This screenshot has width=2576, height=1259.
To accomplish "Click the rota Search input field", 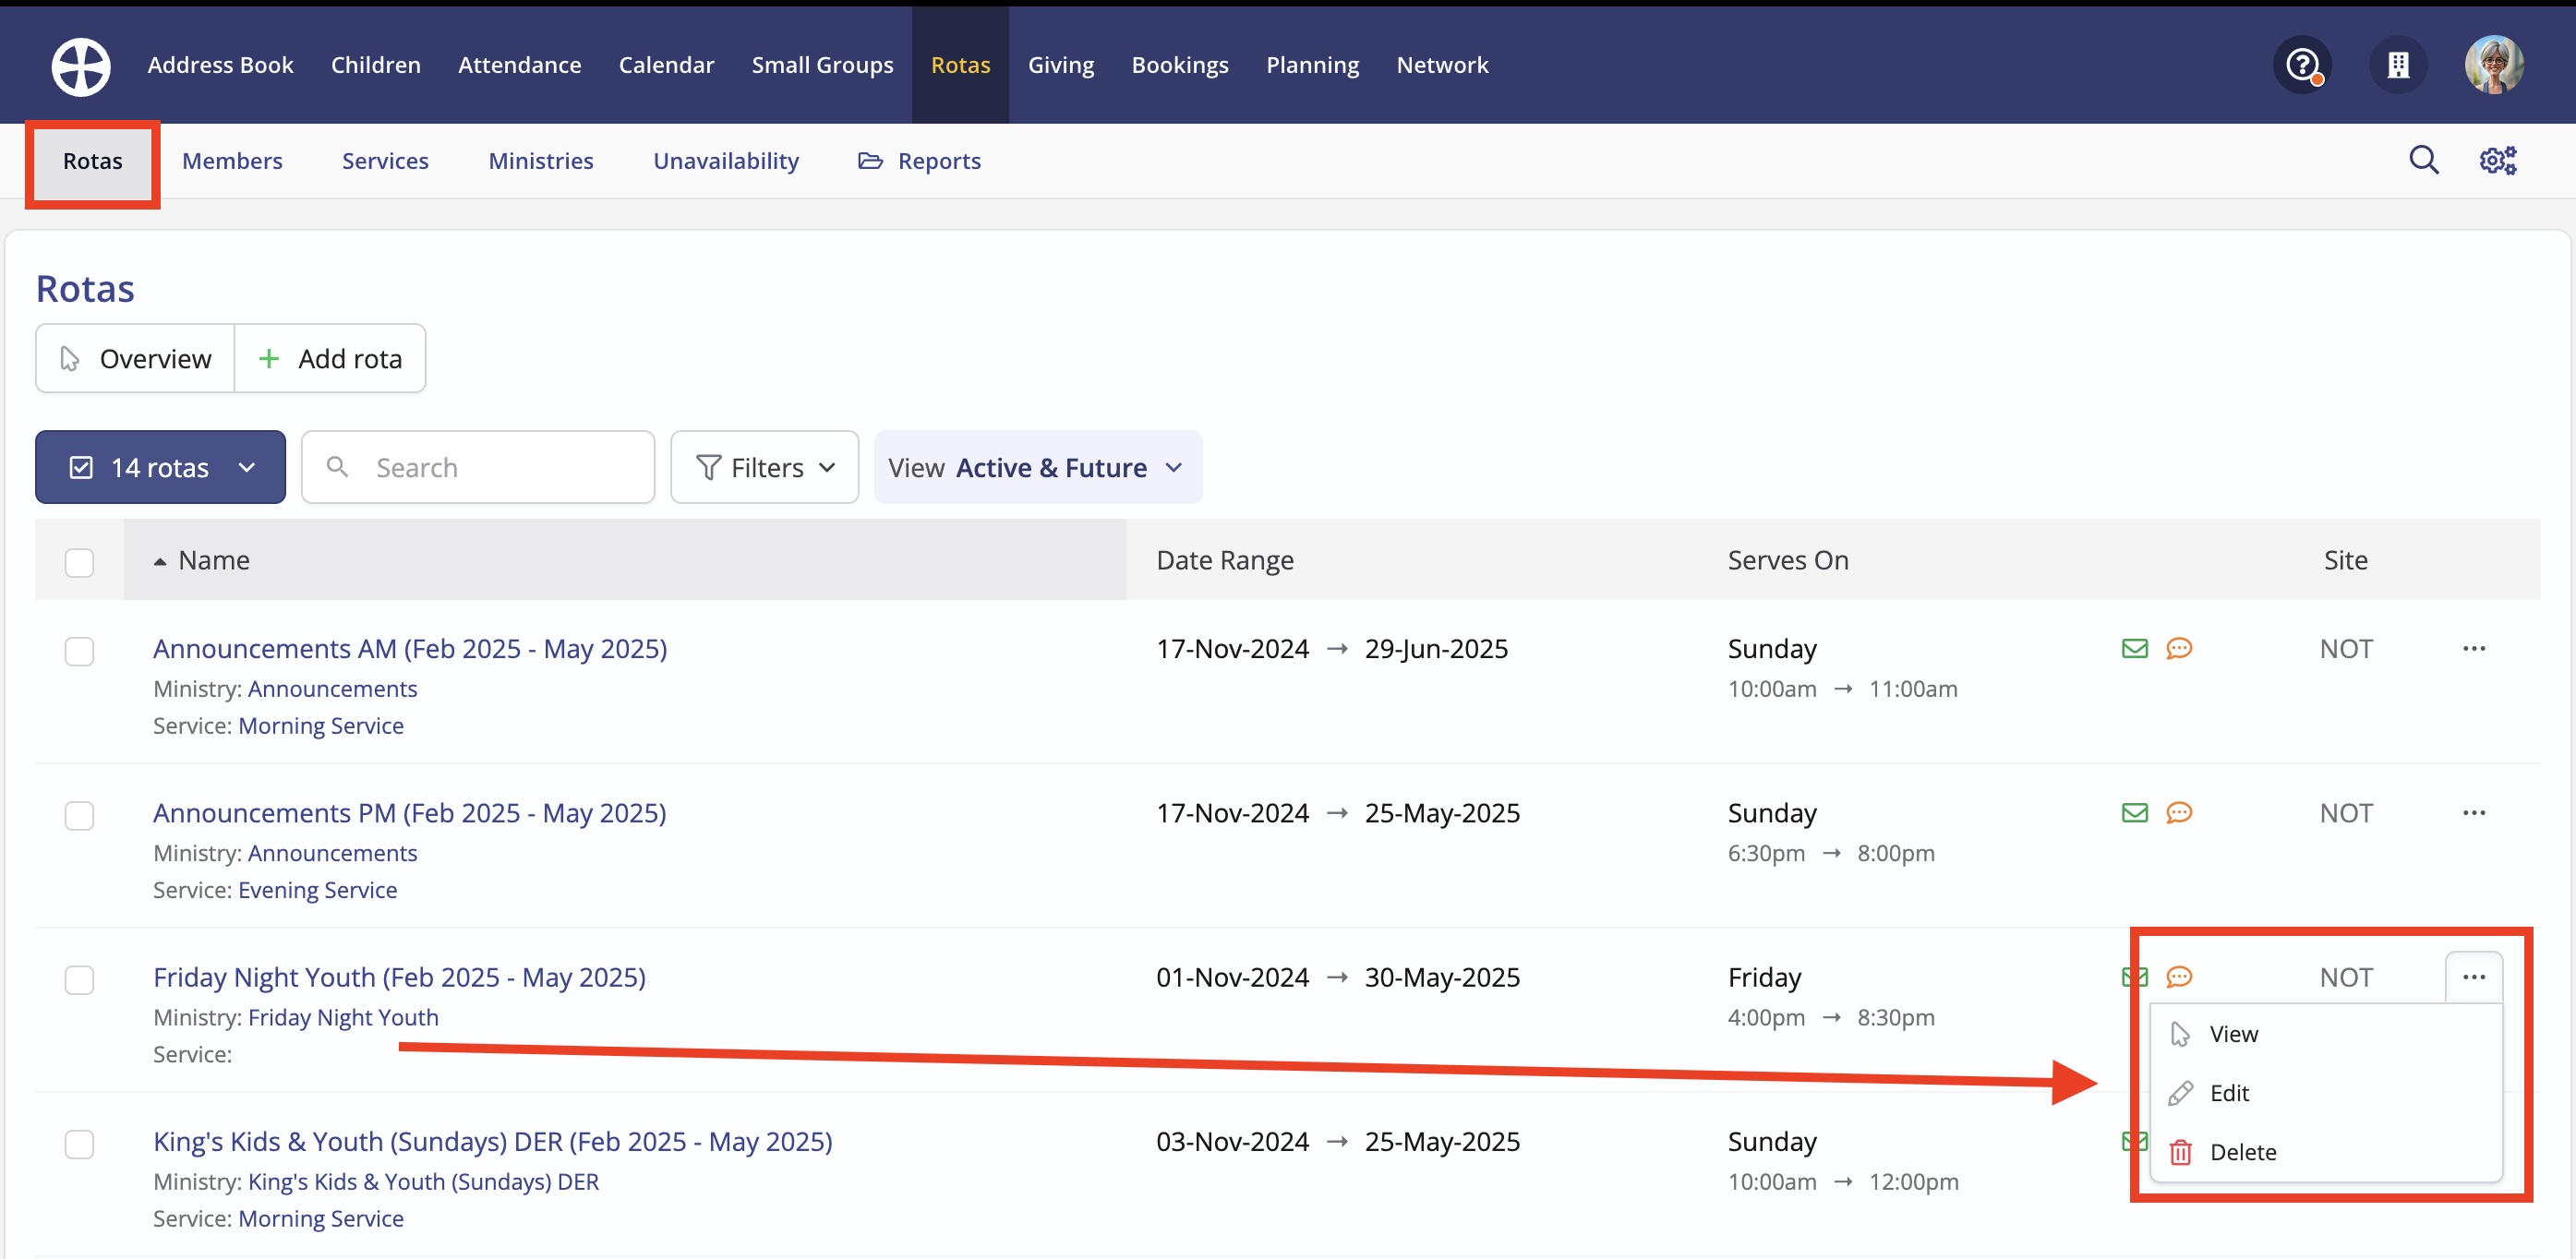I will click(x=478, y=467).
